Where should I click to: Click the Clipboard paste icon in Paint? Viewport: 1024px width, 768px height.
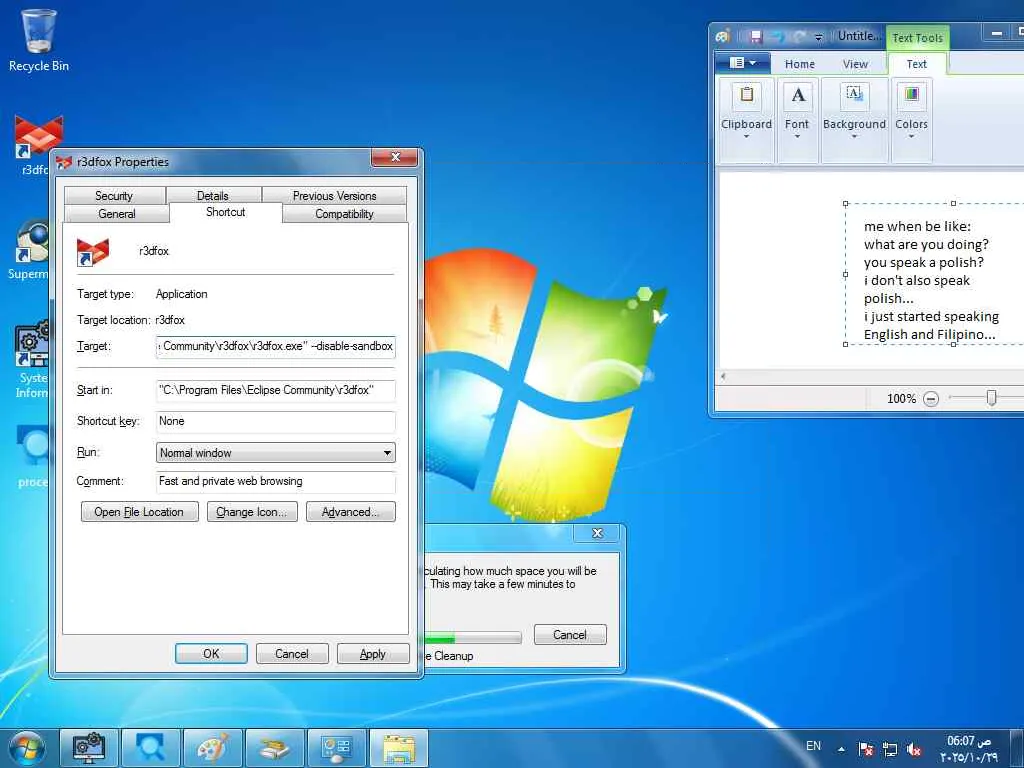(746, 95)
